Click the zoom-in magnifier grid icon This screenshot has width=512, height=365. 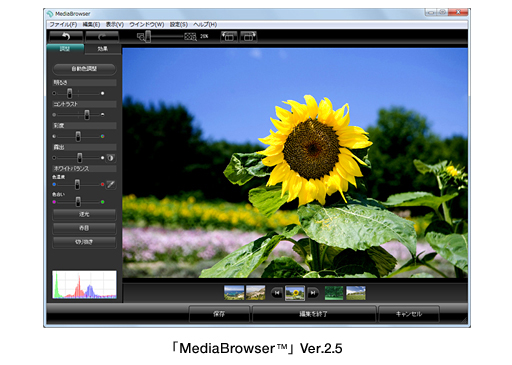coord(191,37)
